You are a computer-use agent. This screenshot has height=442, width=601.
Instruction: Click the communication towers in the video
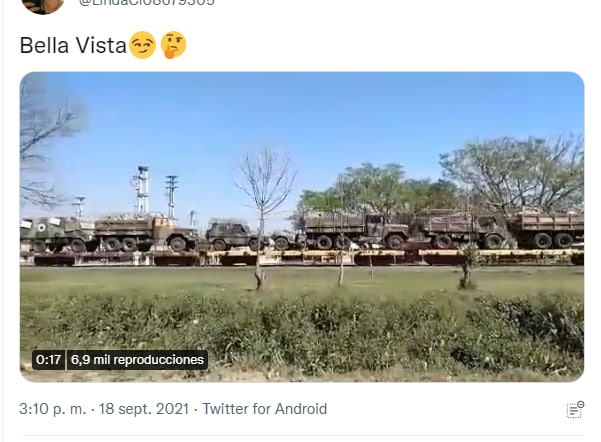(x=153, y=192)
